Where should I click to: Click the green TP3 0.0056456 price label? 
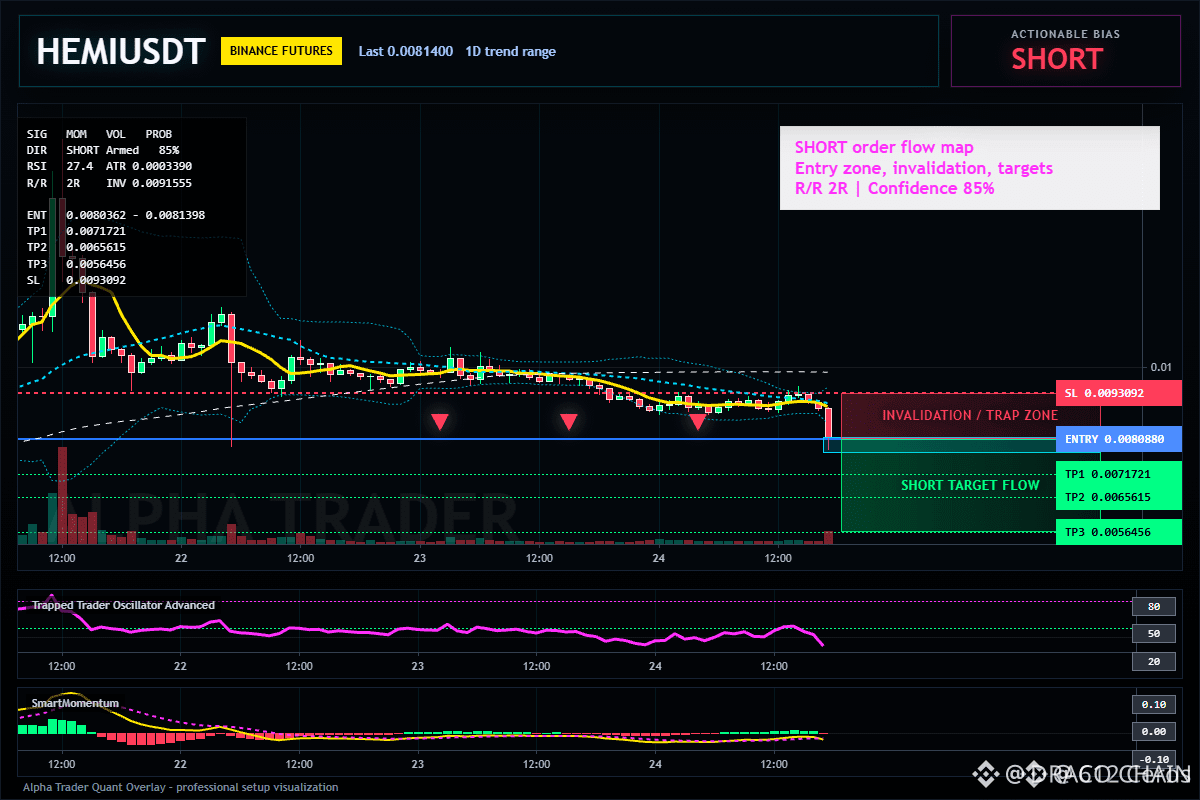(x=1118, y=532)
